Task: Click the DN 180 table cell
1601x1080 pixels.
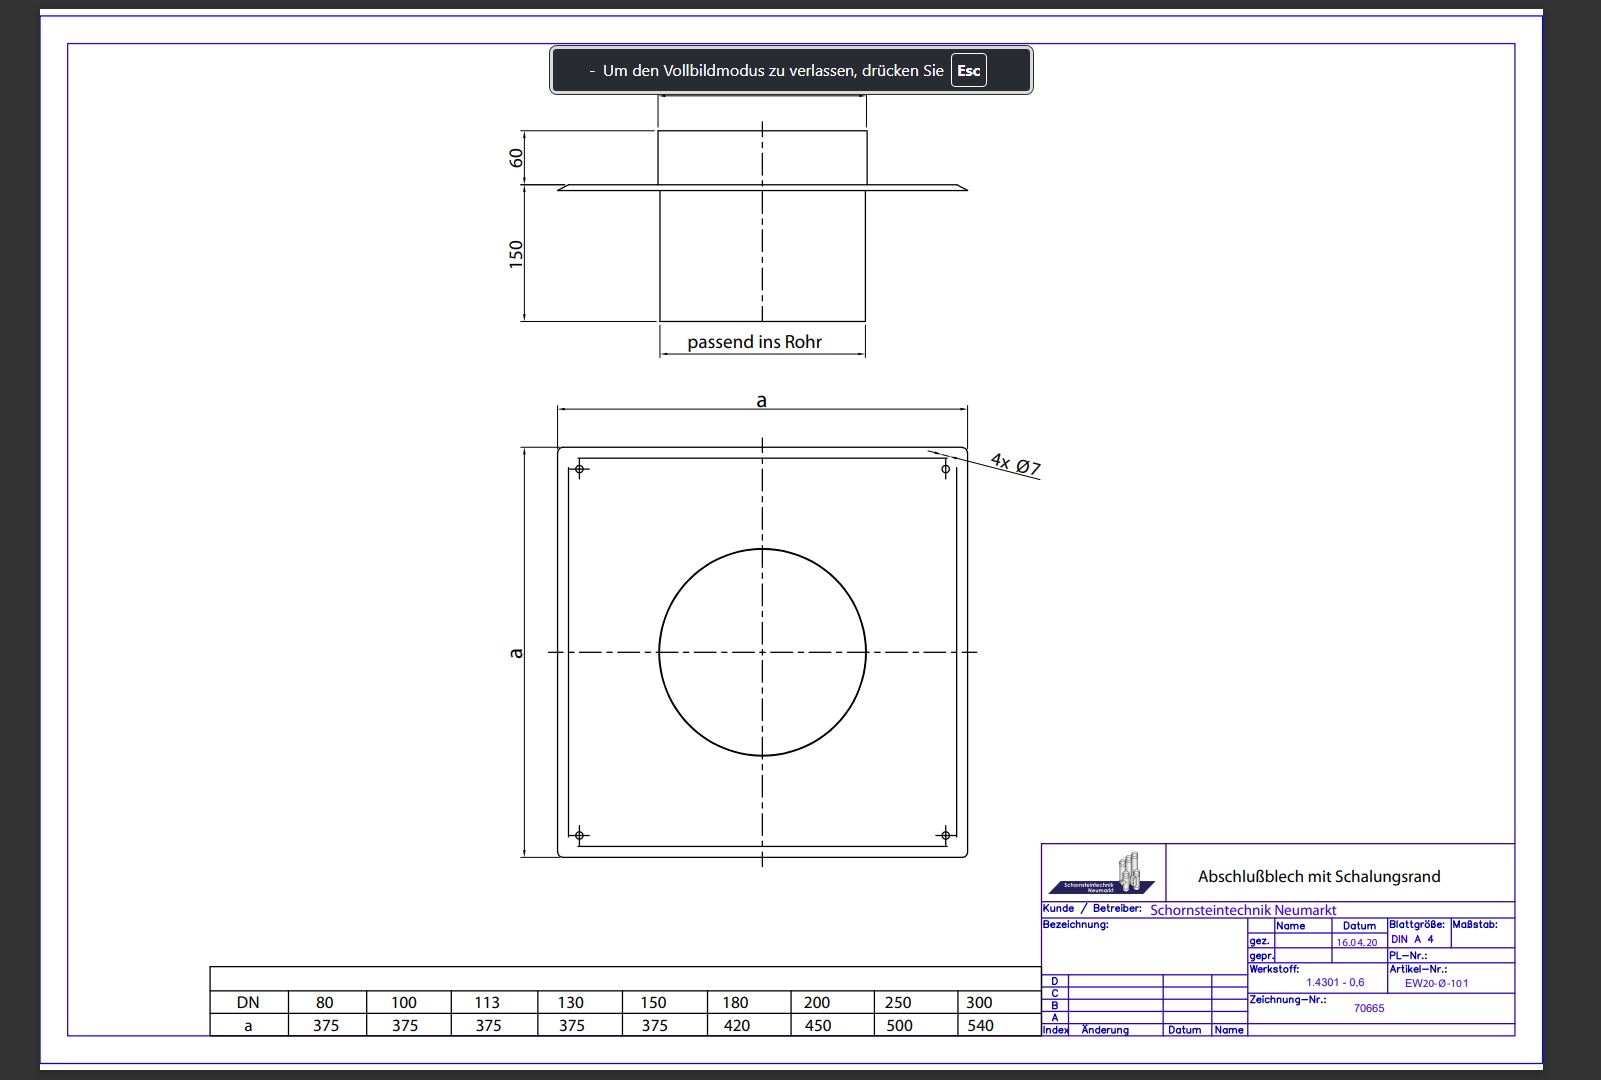Action: tap(735, 1002)
